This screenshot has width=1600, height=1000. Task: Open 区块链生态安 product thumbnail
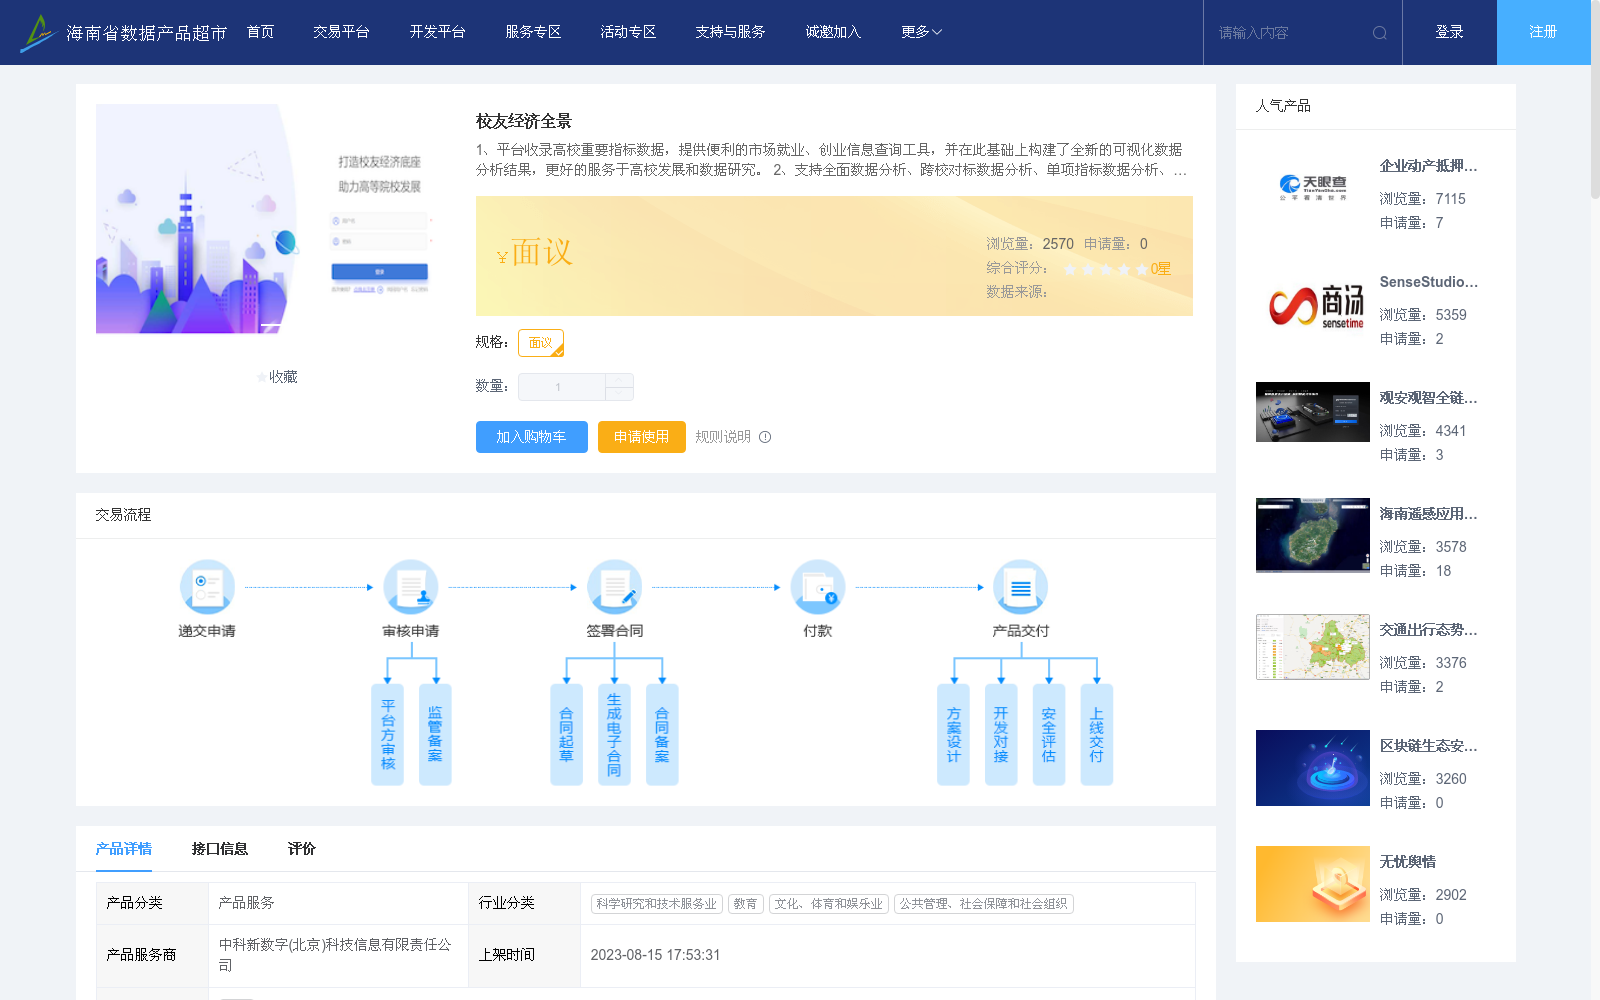point(1313,768)
